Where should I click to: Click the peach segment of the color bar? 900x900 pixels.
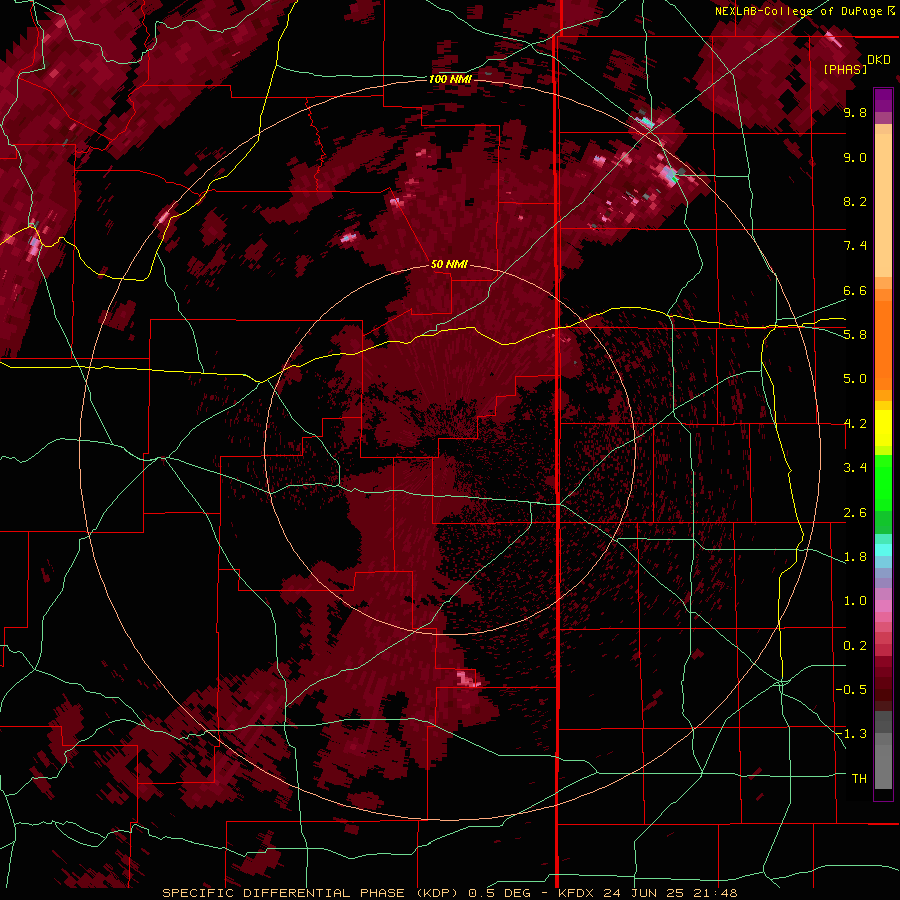click(x=883, y=204)
